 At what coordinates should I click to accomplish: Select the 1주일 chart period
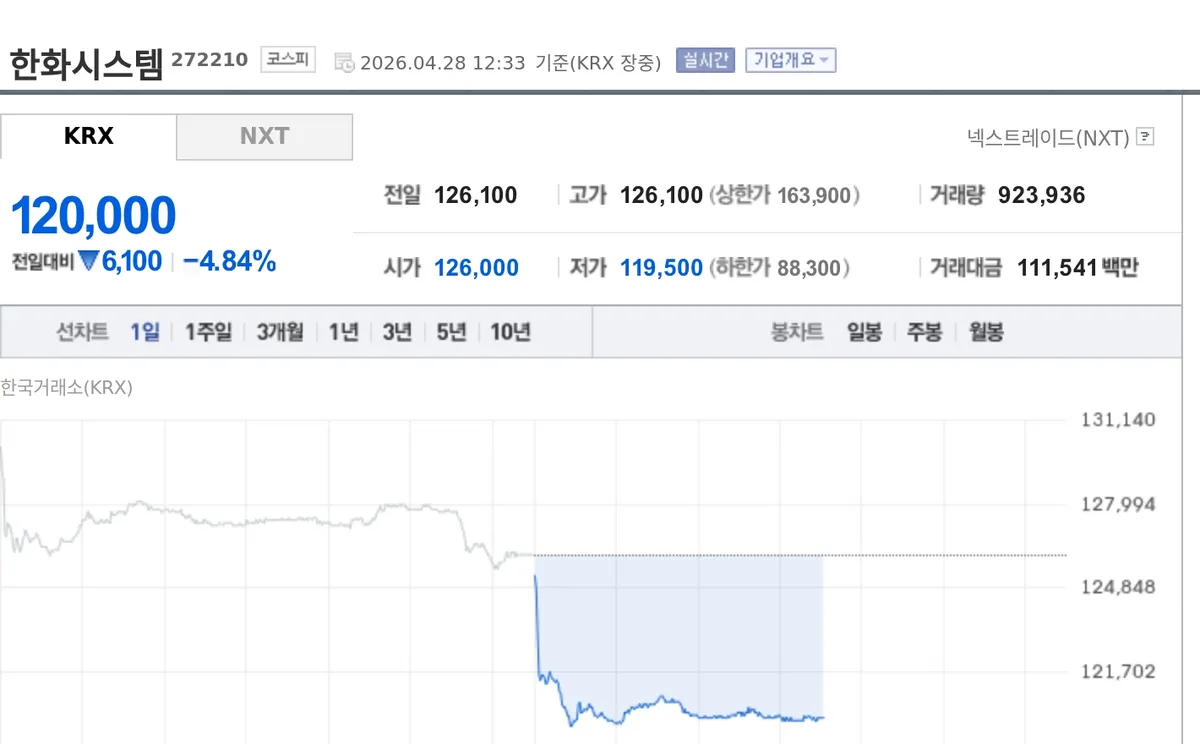point(208,332)
